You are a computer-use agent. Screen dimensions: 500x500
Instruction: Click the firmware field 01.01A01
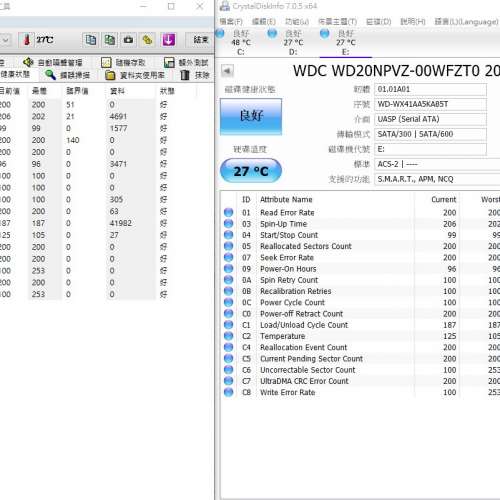coord(430,89)
